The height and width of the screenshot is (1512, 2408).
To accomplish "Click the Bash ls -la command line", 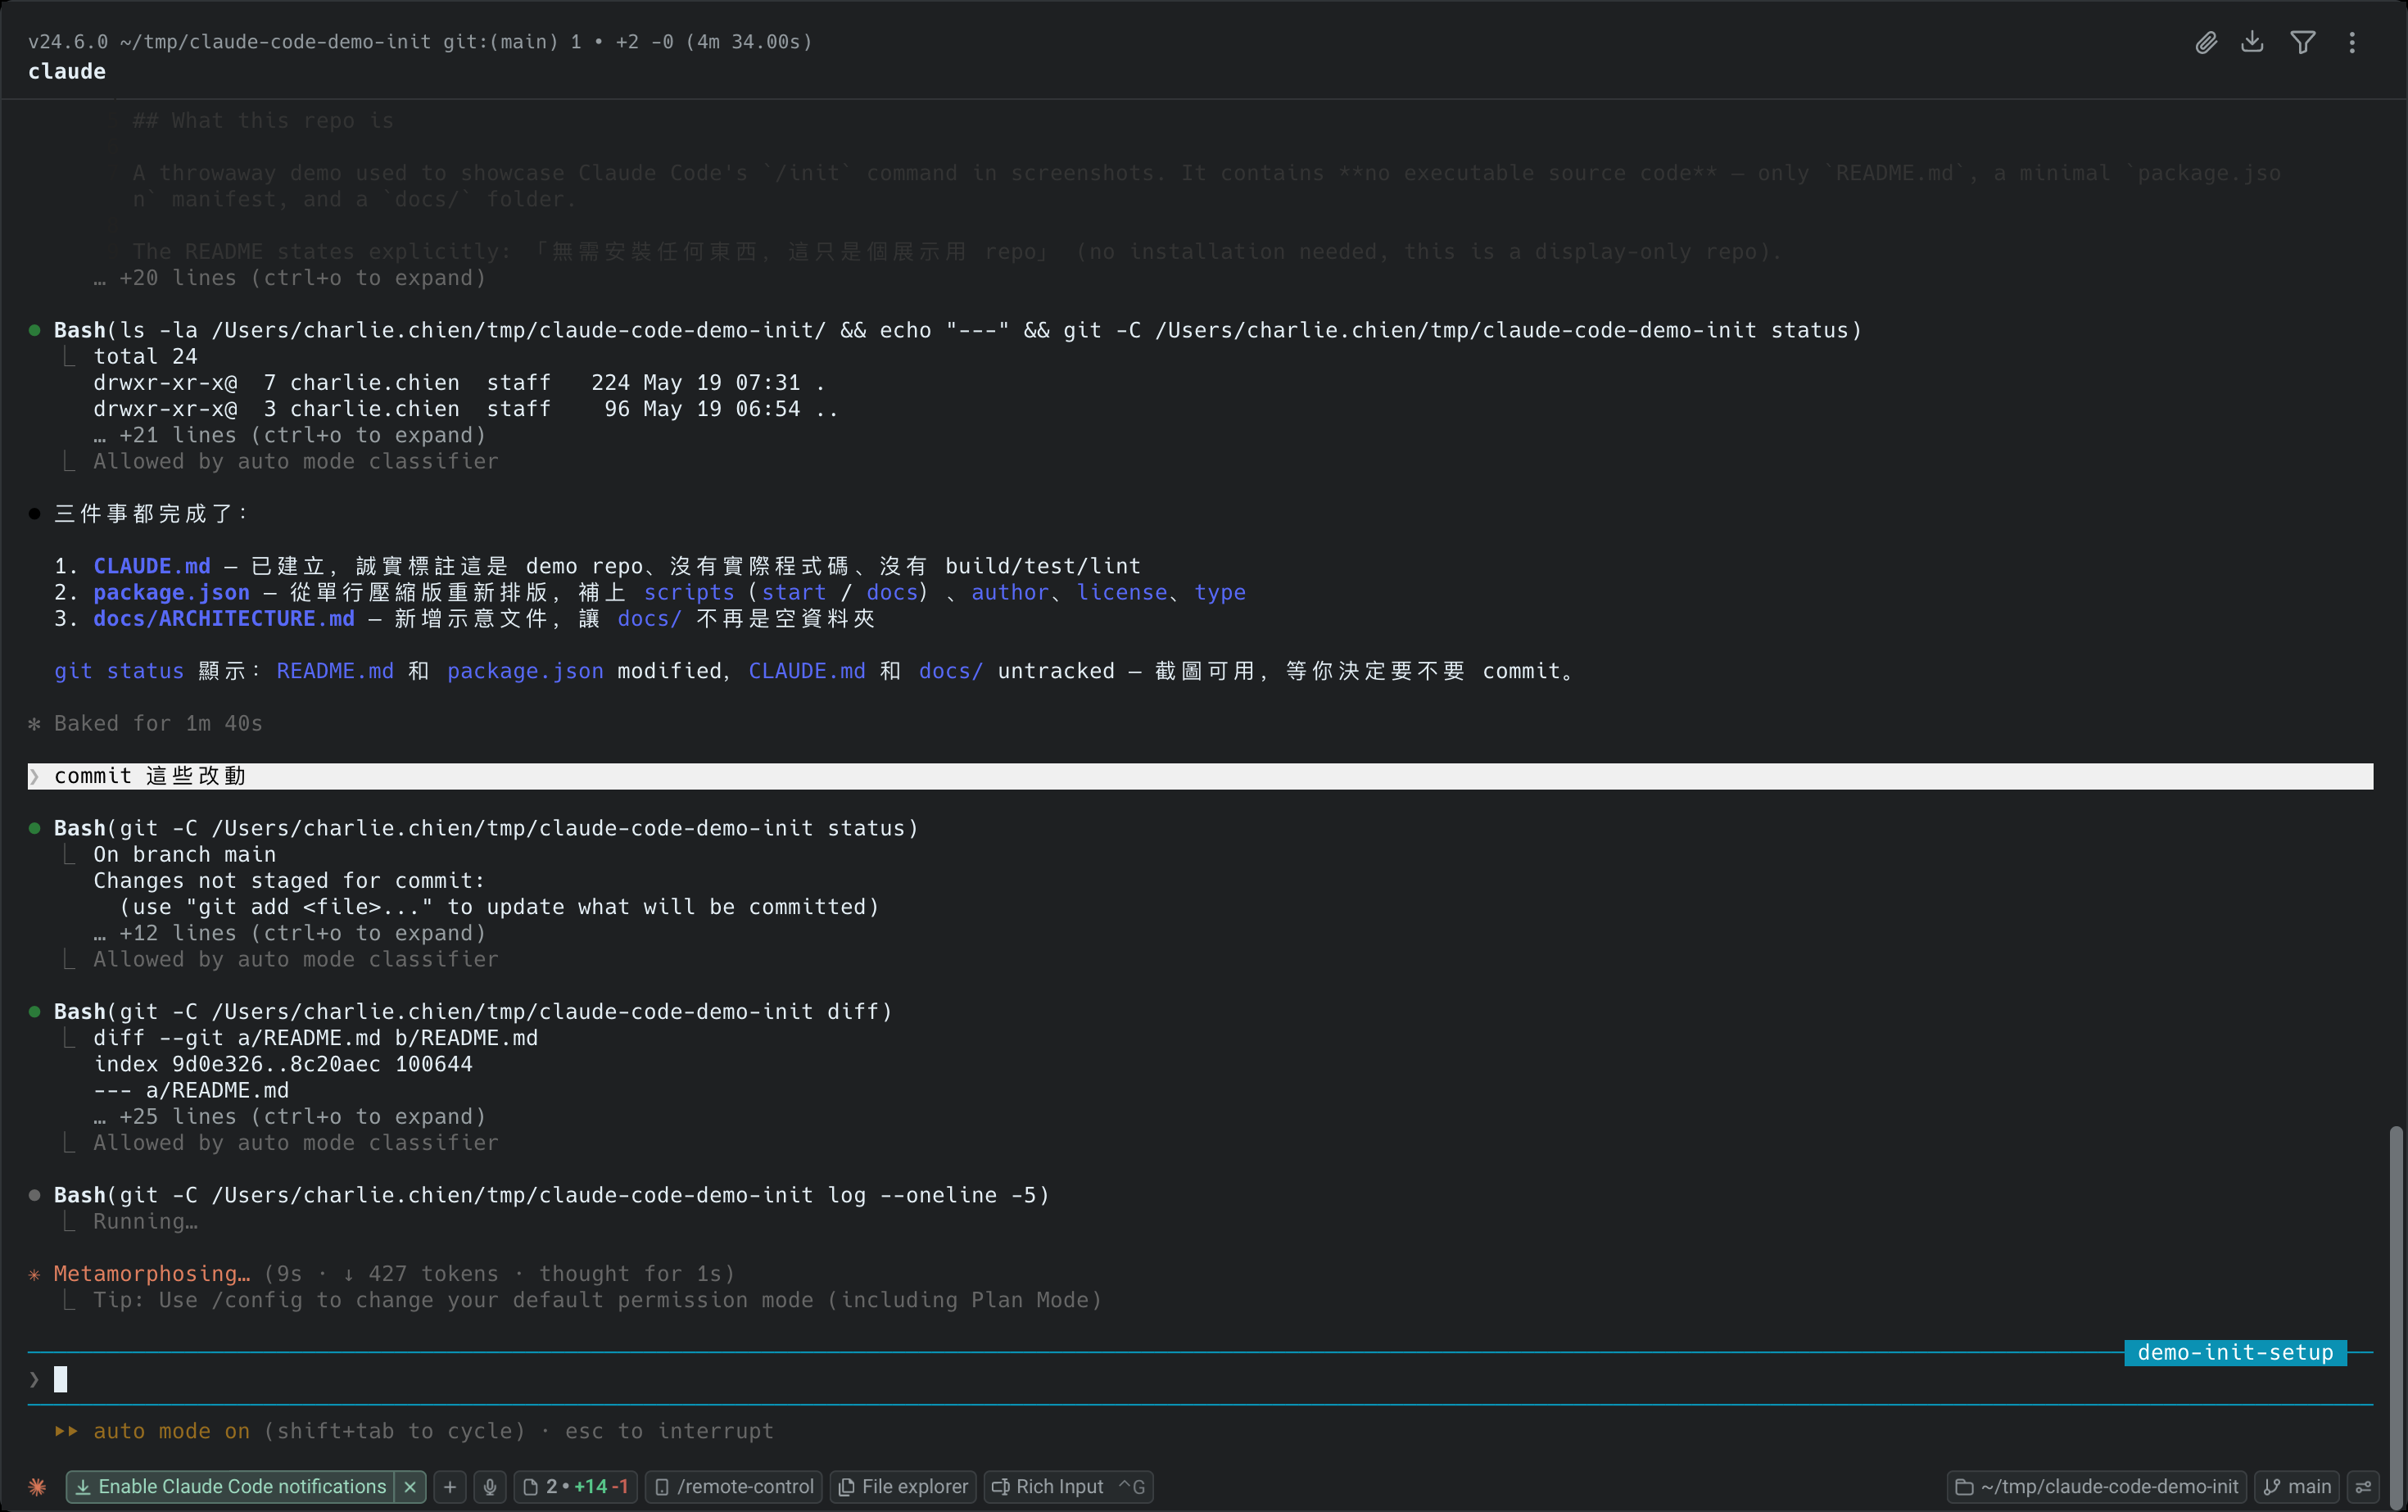I will click(x=957, y=330).
